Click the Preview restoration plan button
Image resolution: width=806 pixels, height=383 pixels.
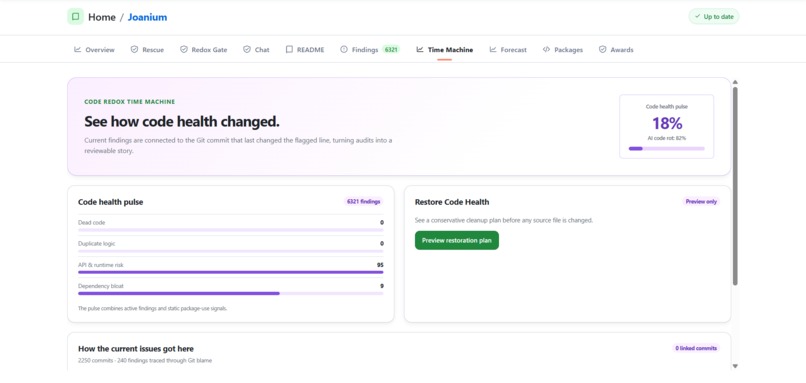click(456, 240)
